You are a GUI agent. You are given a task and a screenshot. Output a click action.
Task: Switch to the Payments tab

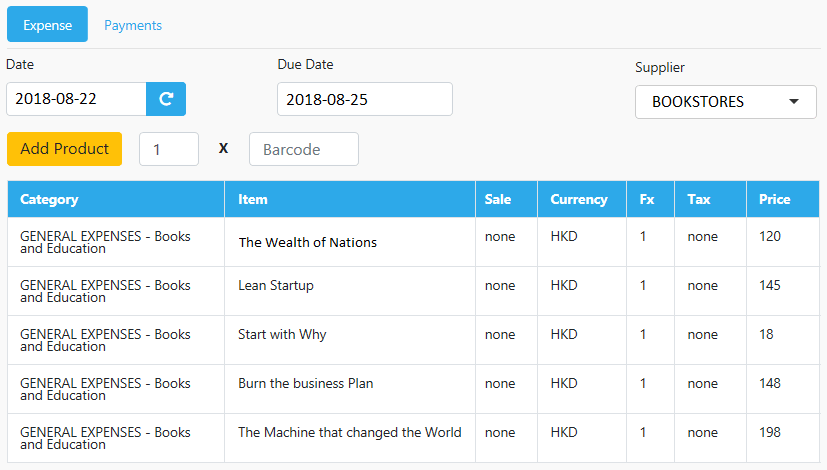click(133, 25)
